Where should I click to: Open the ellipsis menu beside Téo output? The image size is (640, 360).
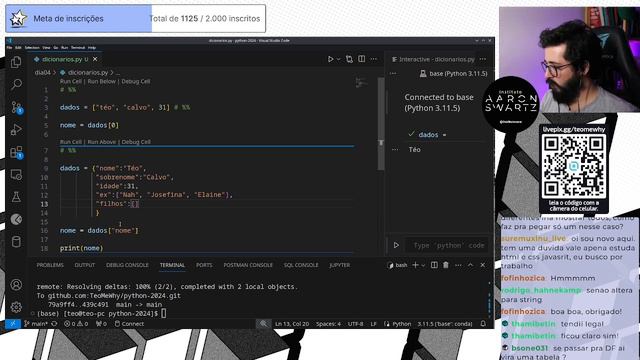click(x=395, y=149)
